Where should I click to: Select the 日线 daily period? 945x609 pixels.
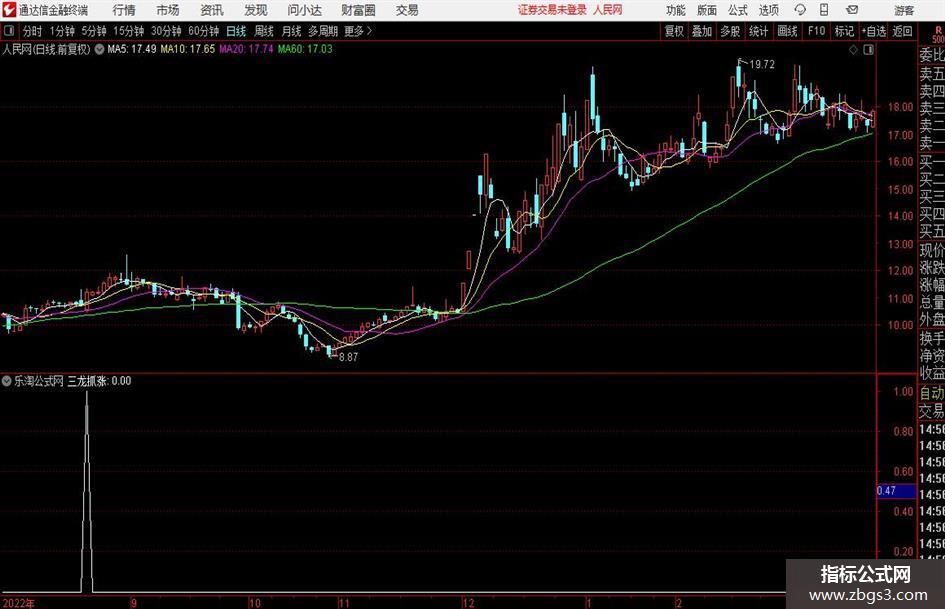236,31
